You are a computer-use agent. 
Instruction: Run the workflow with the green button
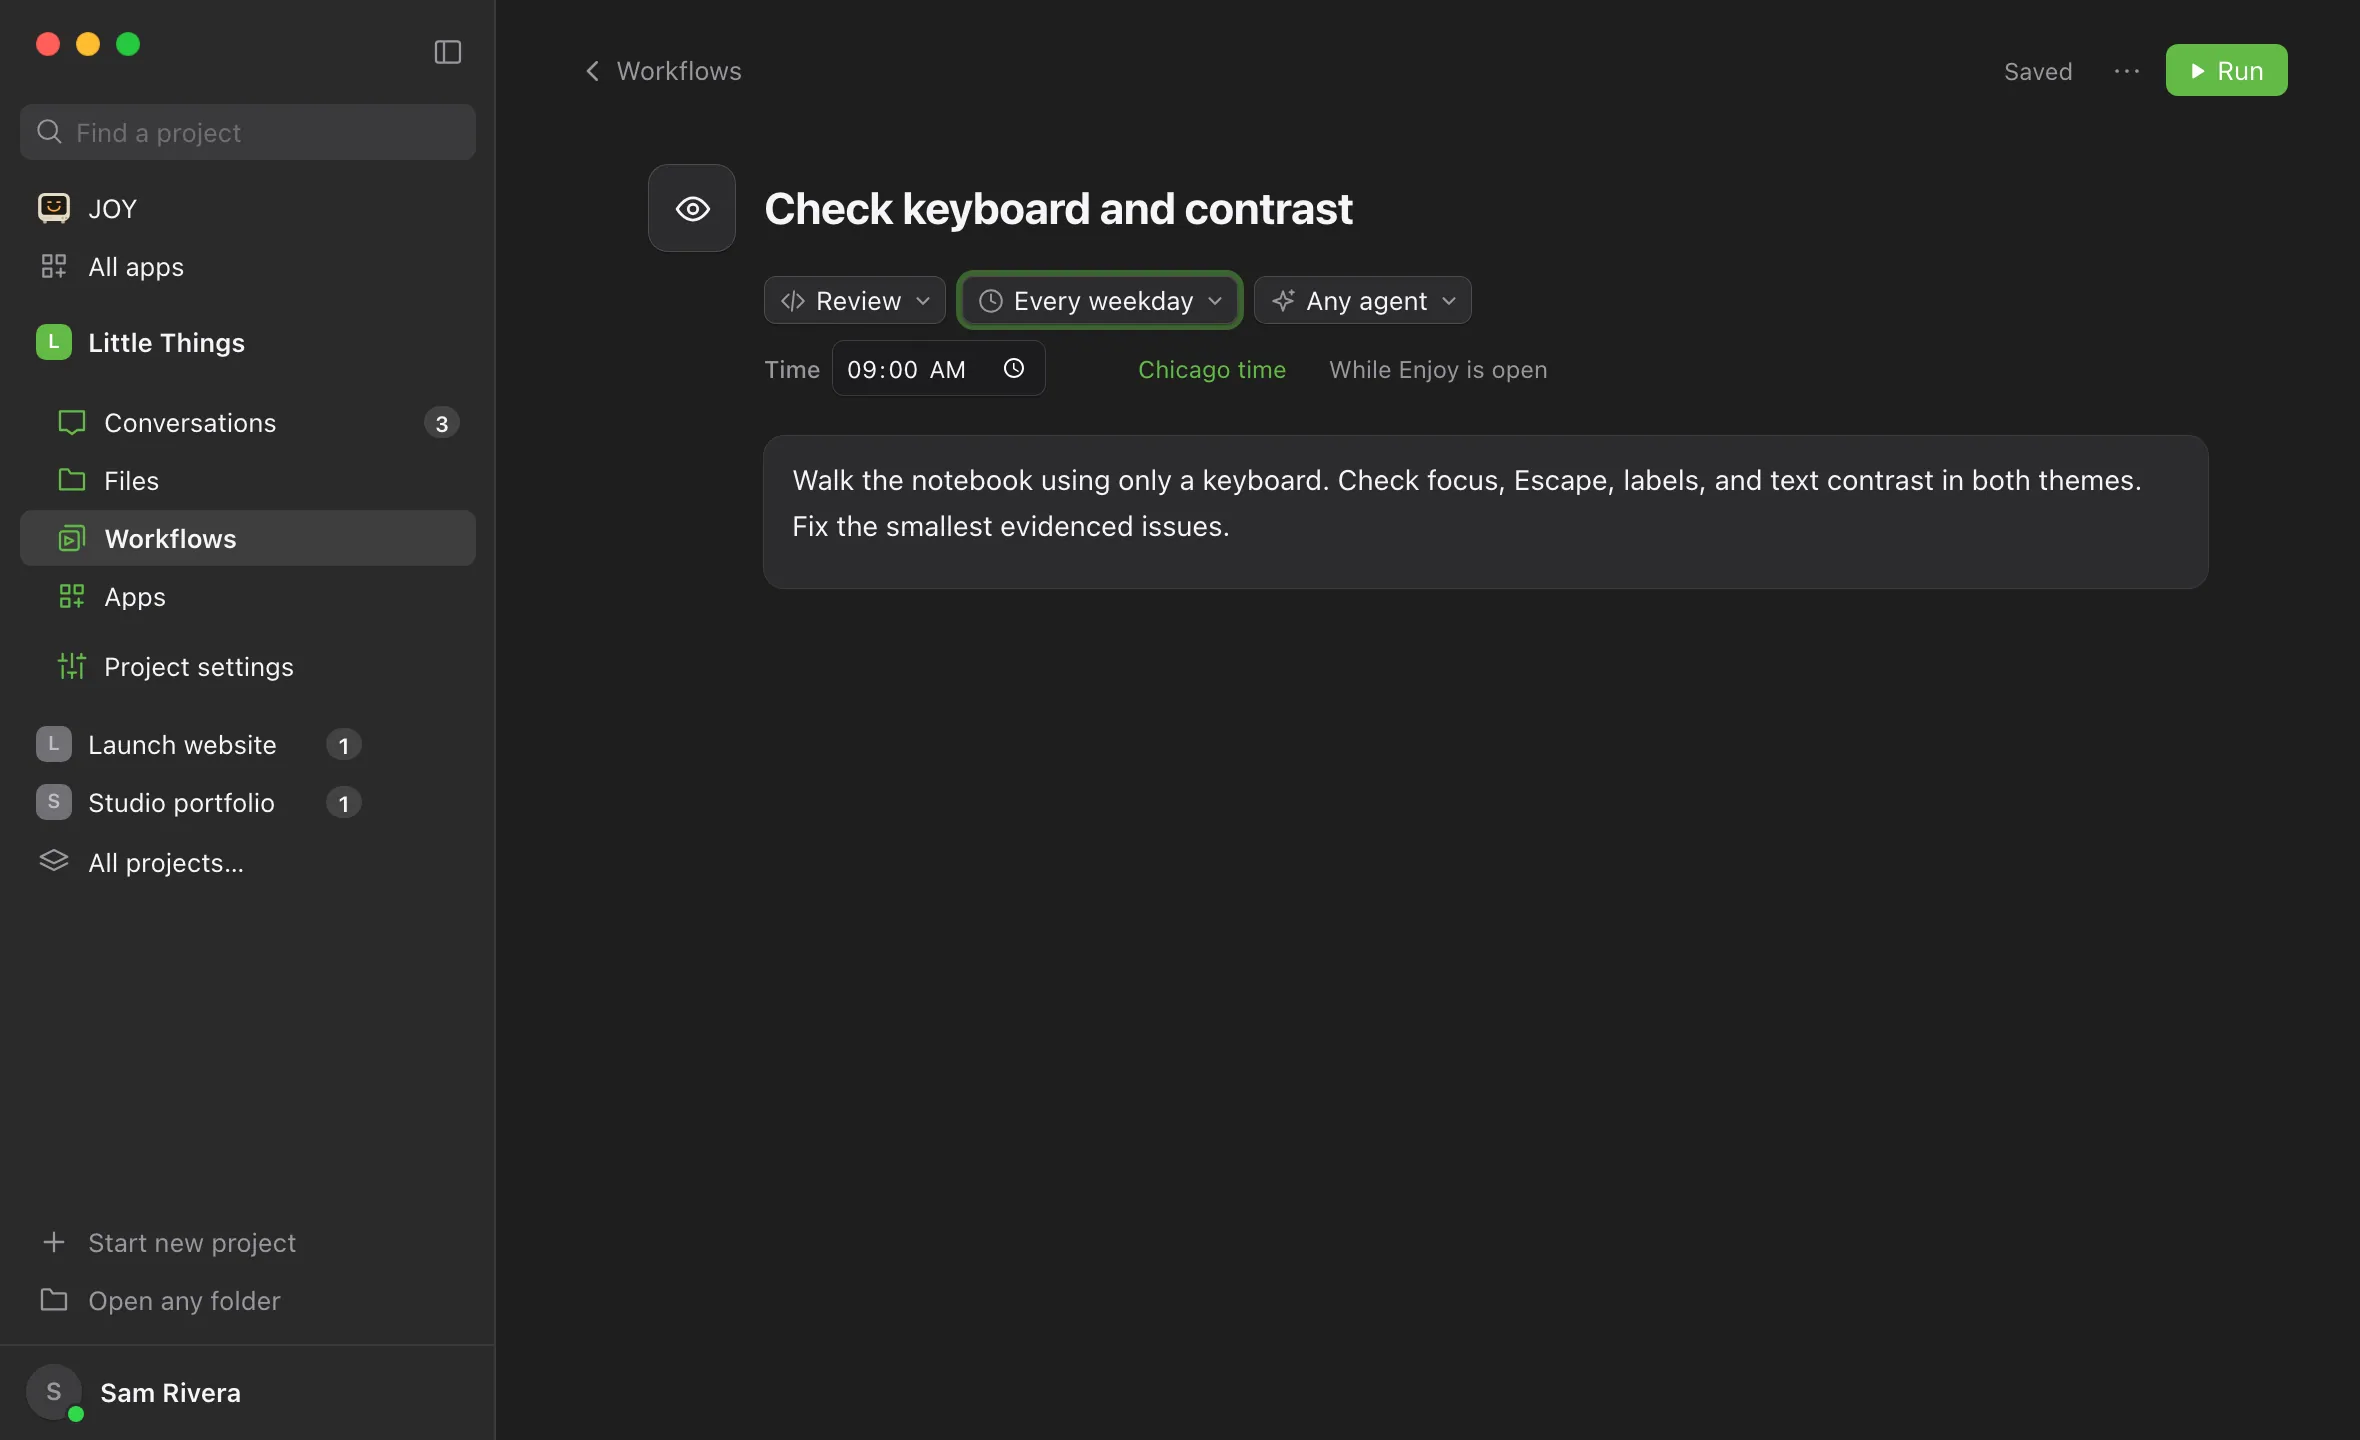click(x=2226, y=70)
